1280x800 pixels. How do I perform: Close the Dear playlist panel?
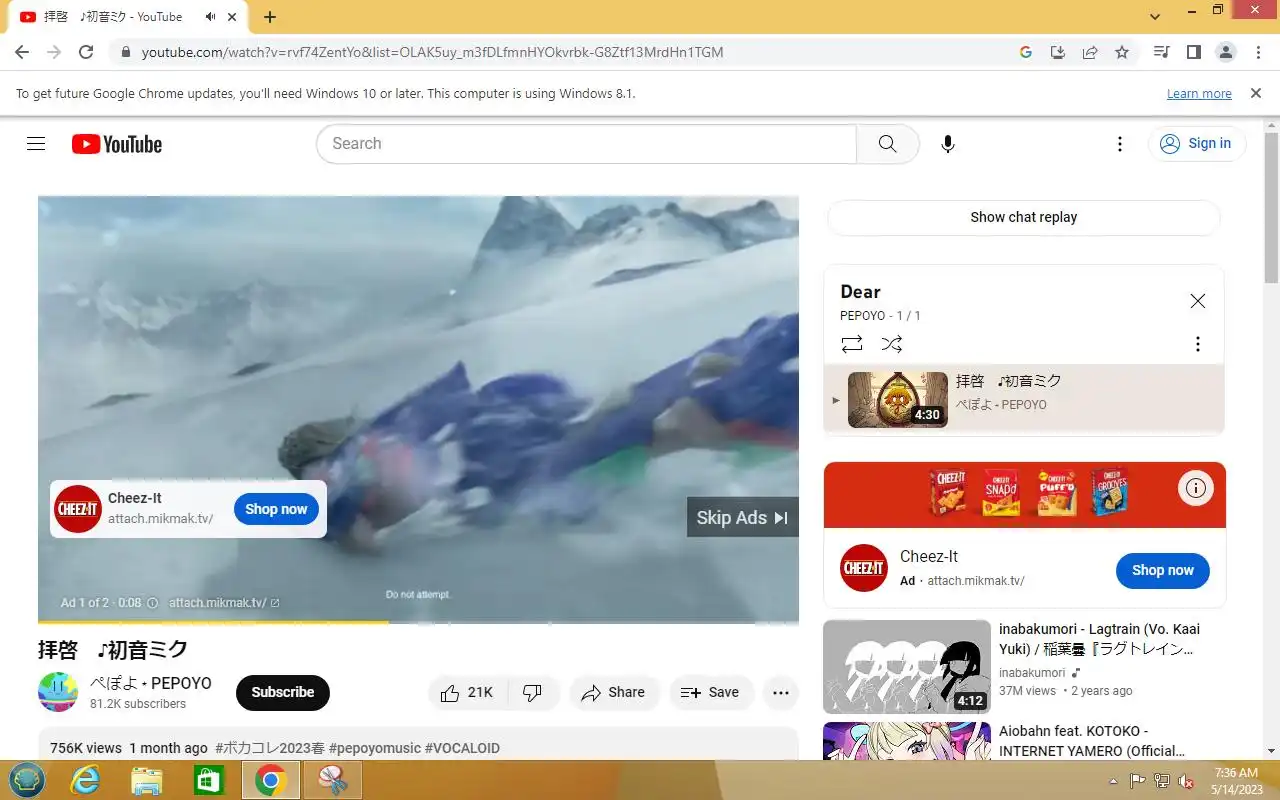1197,301
